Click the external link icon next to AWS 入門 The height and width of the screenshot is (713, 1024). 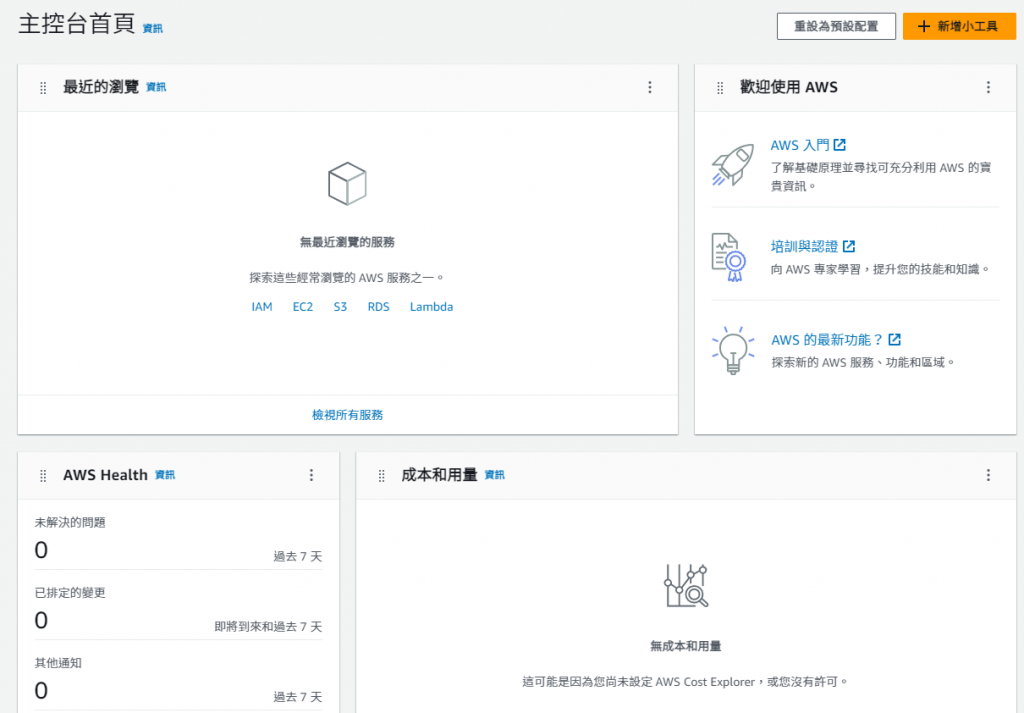point(839,145)
